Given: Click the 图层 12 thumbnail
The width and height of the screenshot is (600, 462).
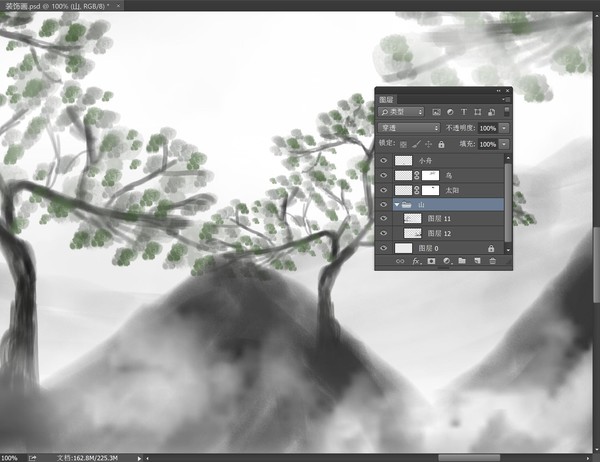Looking at the screenshot, I should pos(412,233).
